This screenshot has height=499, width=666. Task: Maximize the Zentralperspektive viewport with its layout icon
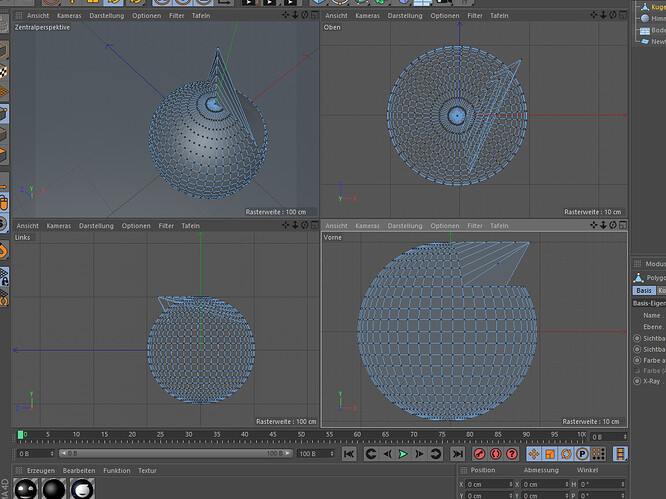pyautogui.click(x=314, y=15)
